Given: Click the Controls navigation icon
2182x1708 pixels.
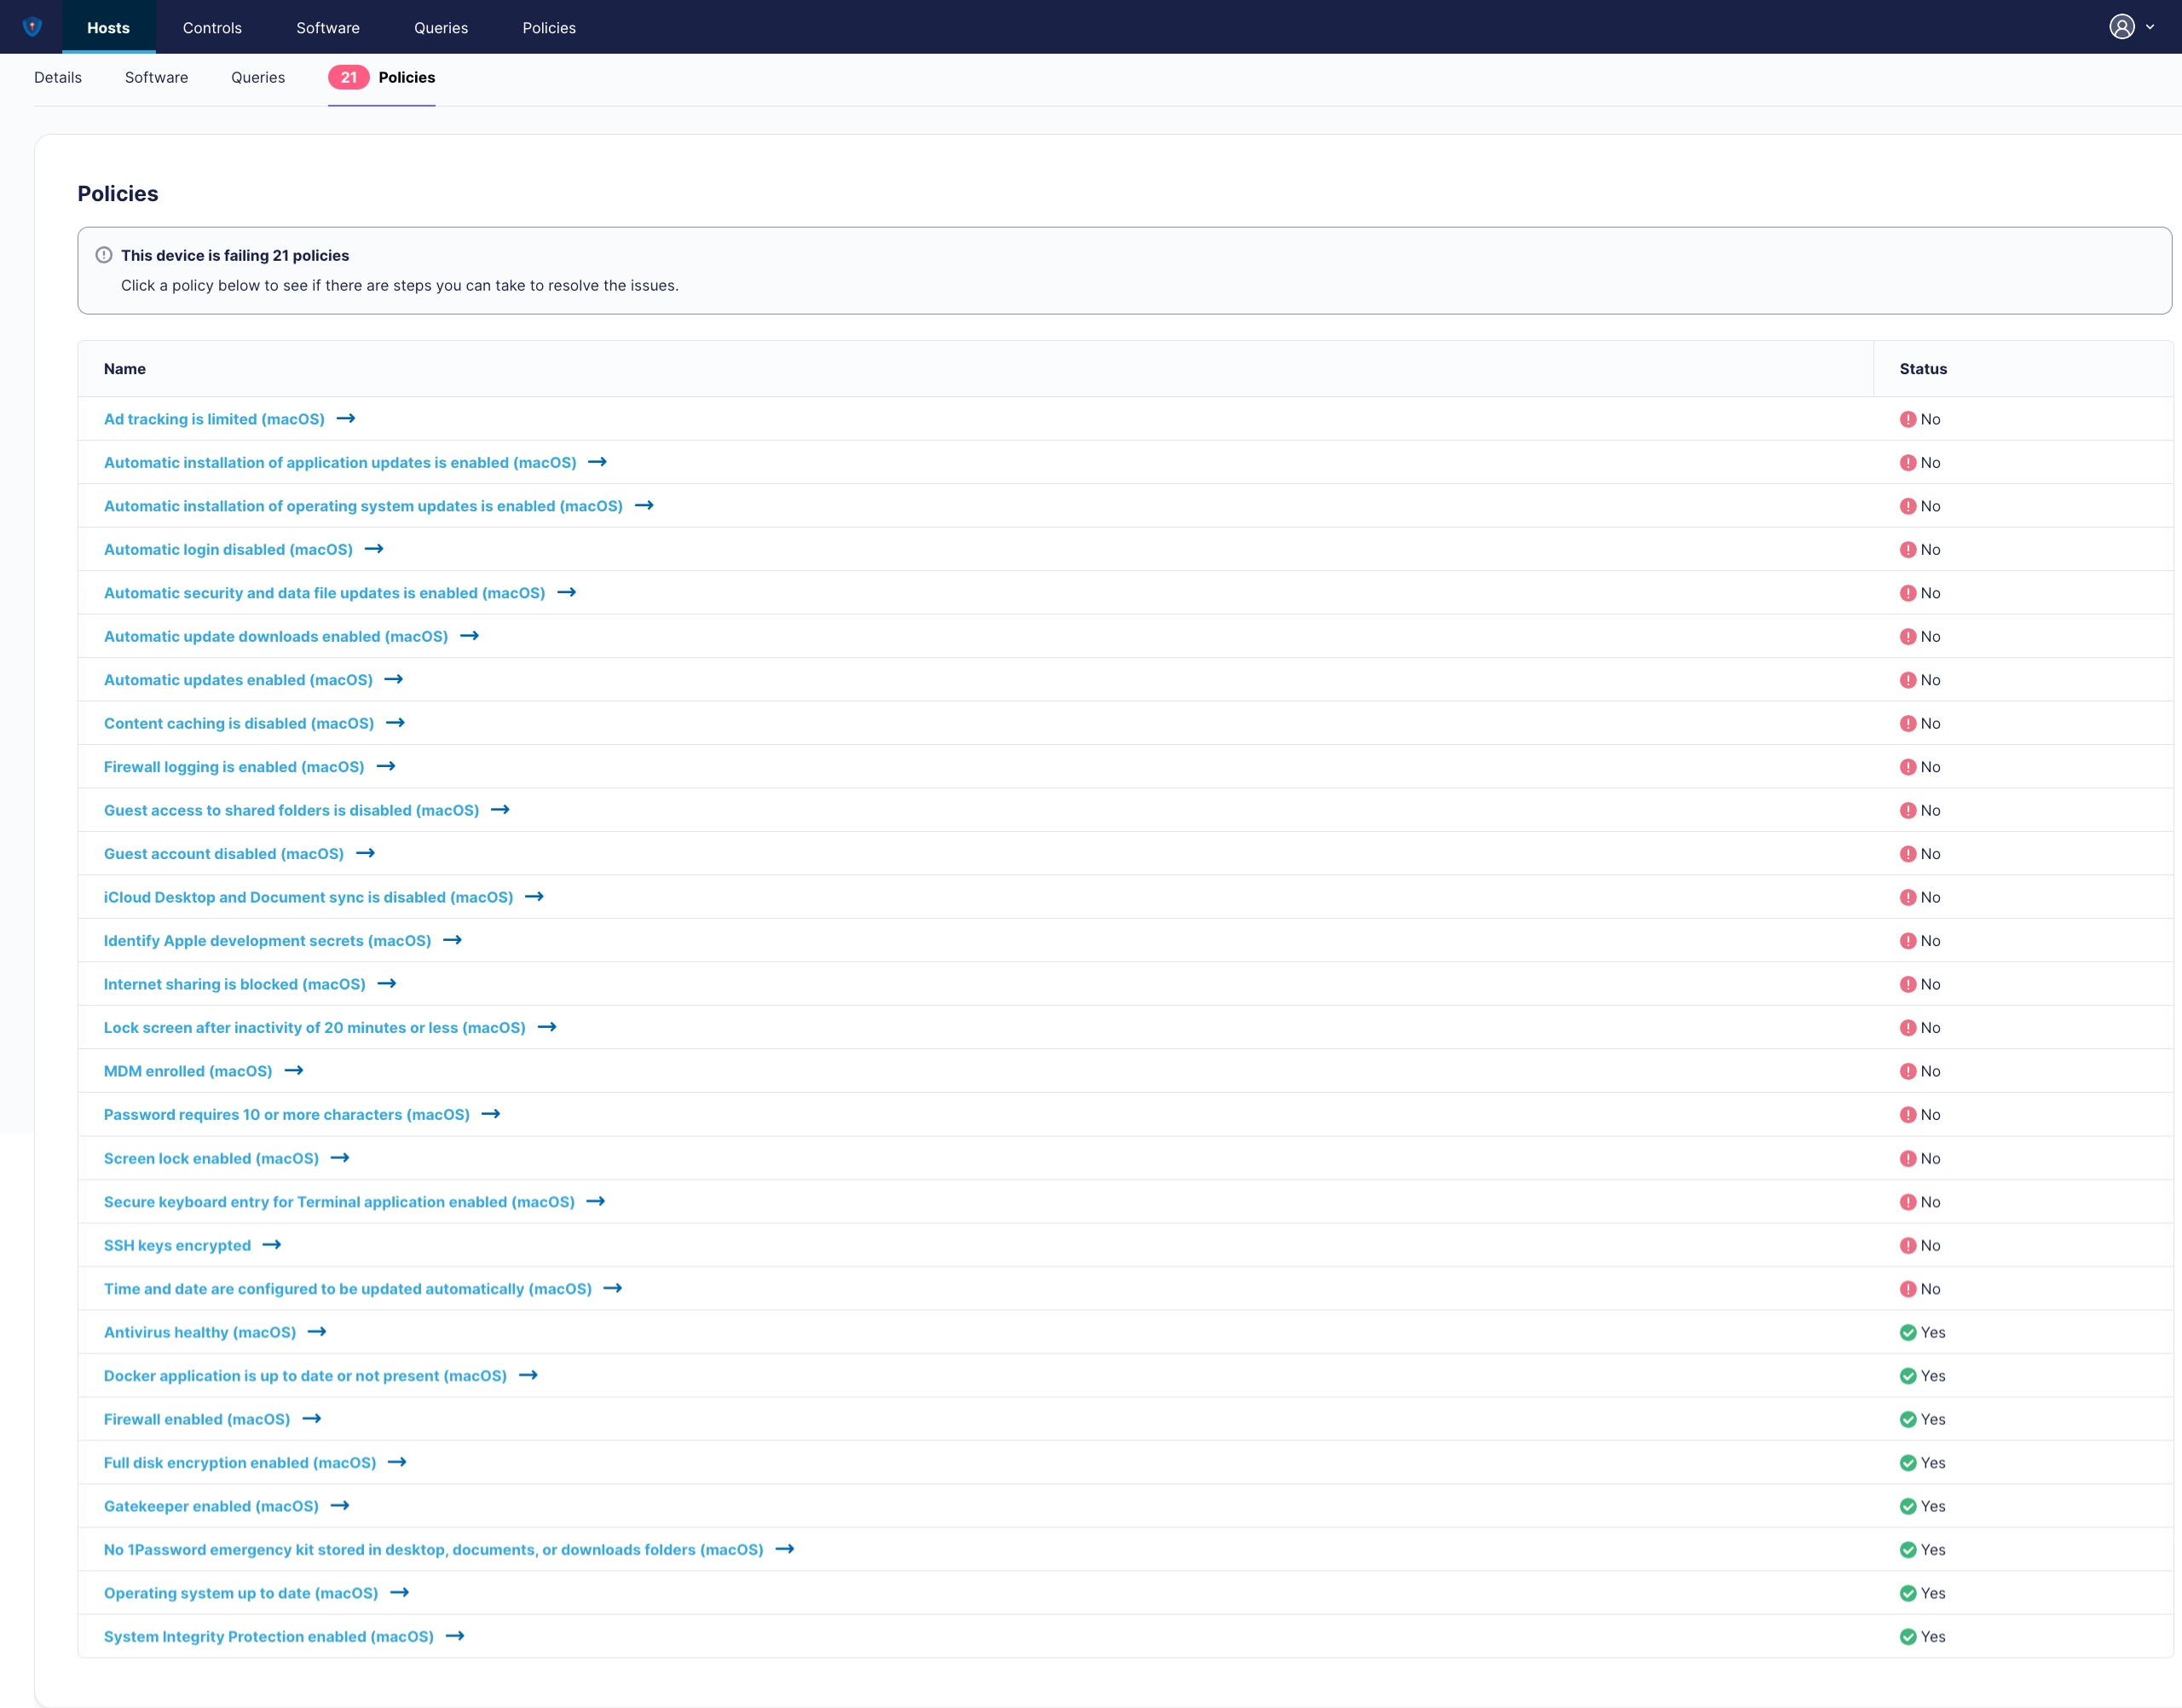Looking at the screenshot, I should coord(212,26).
